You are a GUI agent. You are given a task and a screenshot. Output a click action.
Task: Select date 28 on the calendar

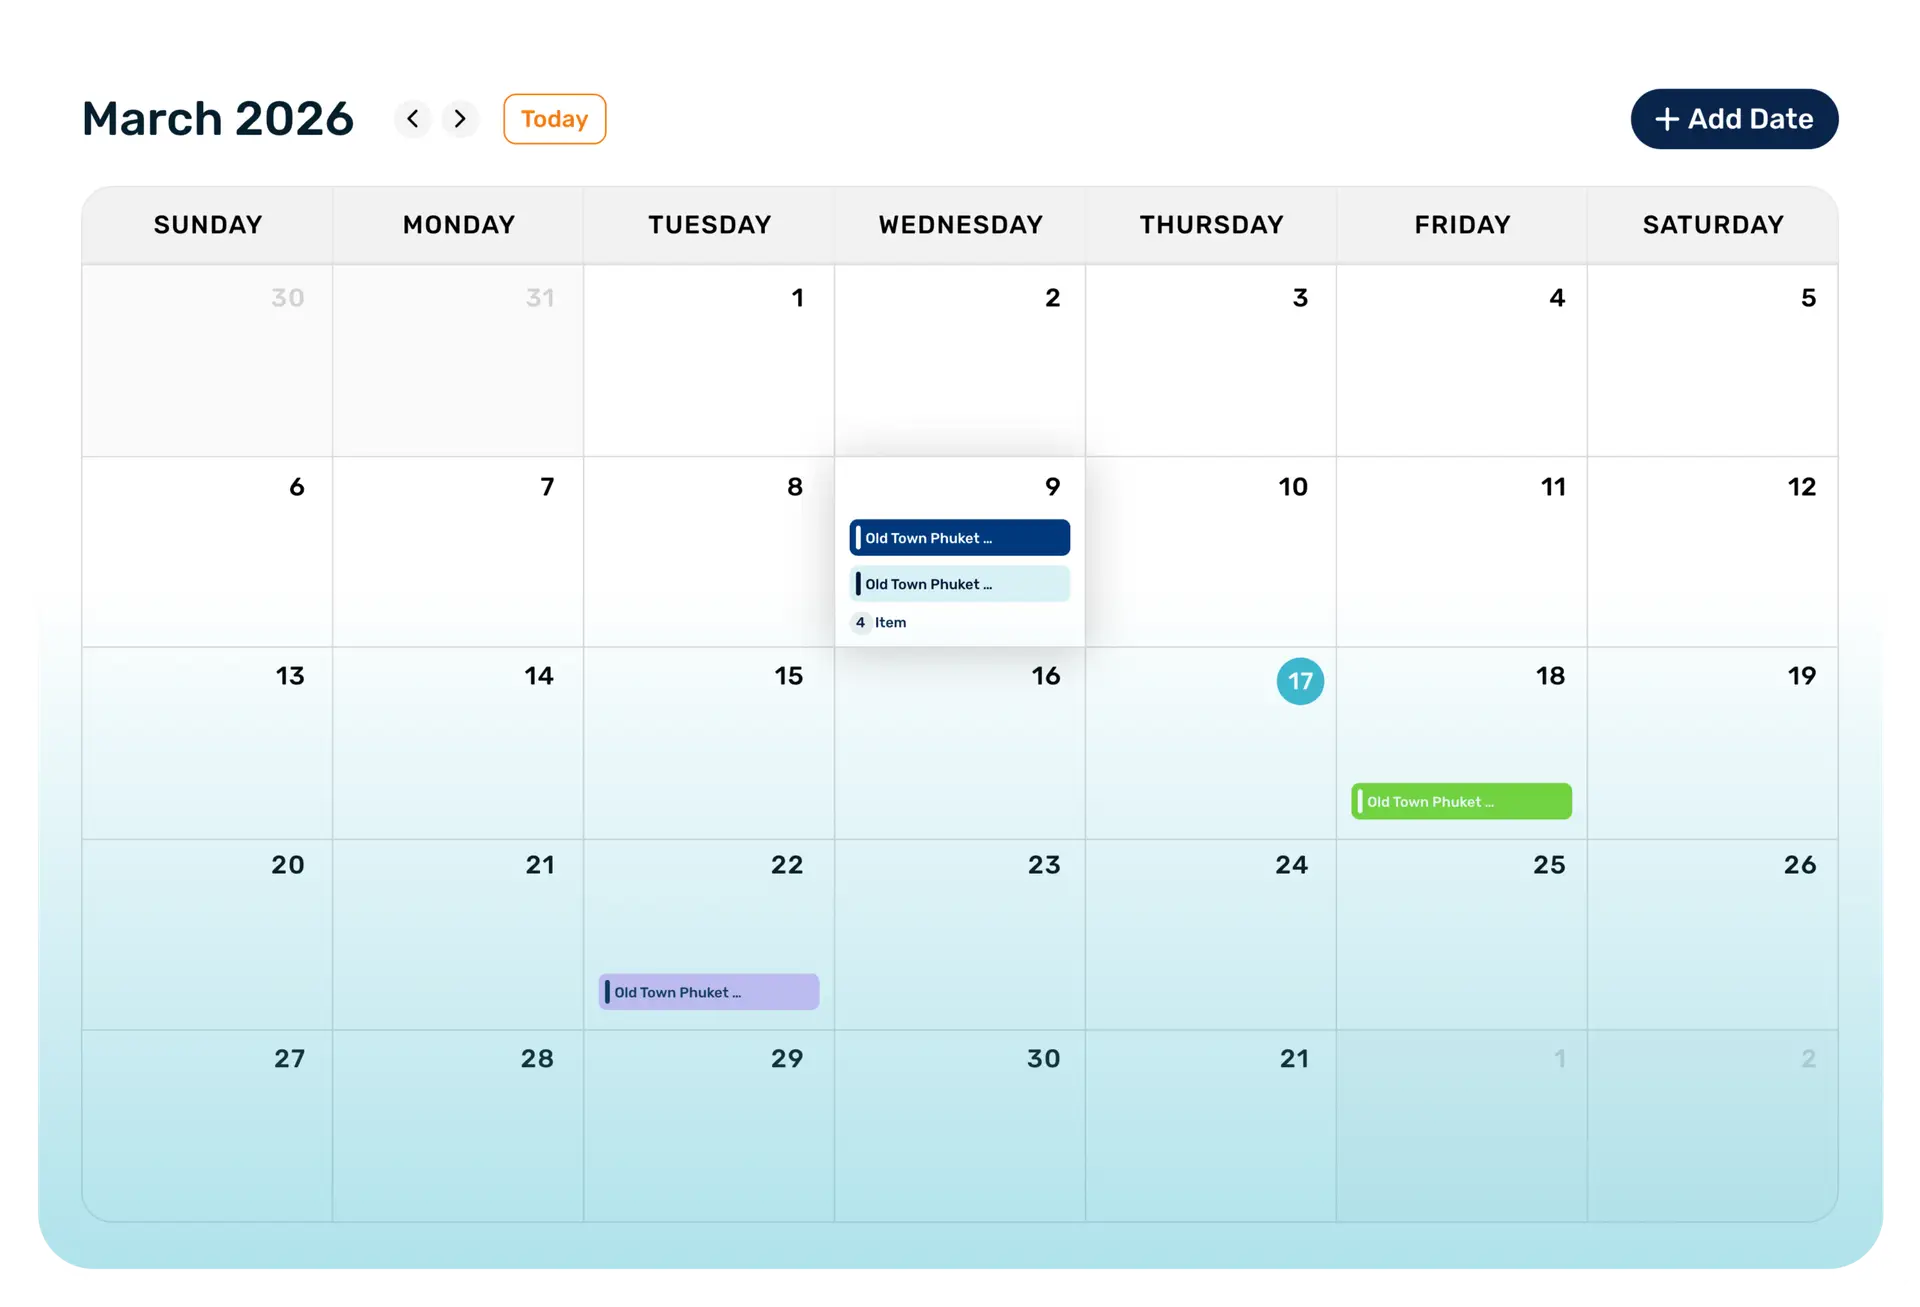point(537,1059)
